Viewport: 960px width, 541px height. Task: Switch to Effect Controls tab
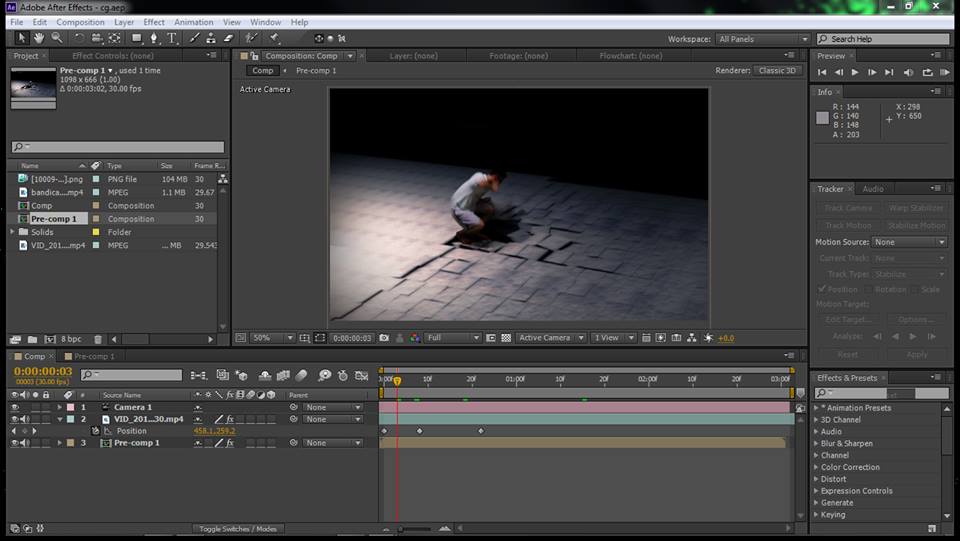click(x=113, y=56)
